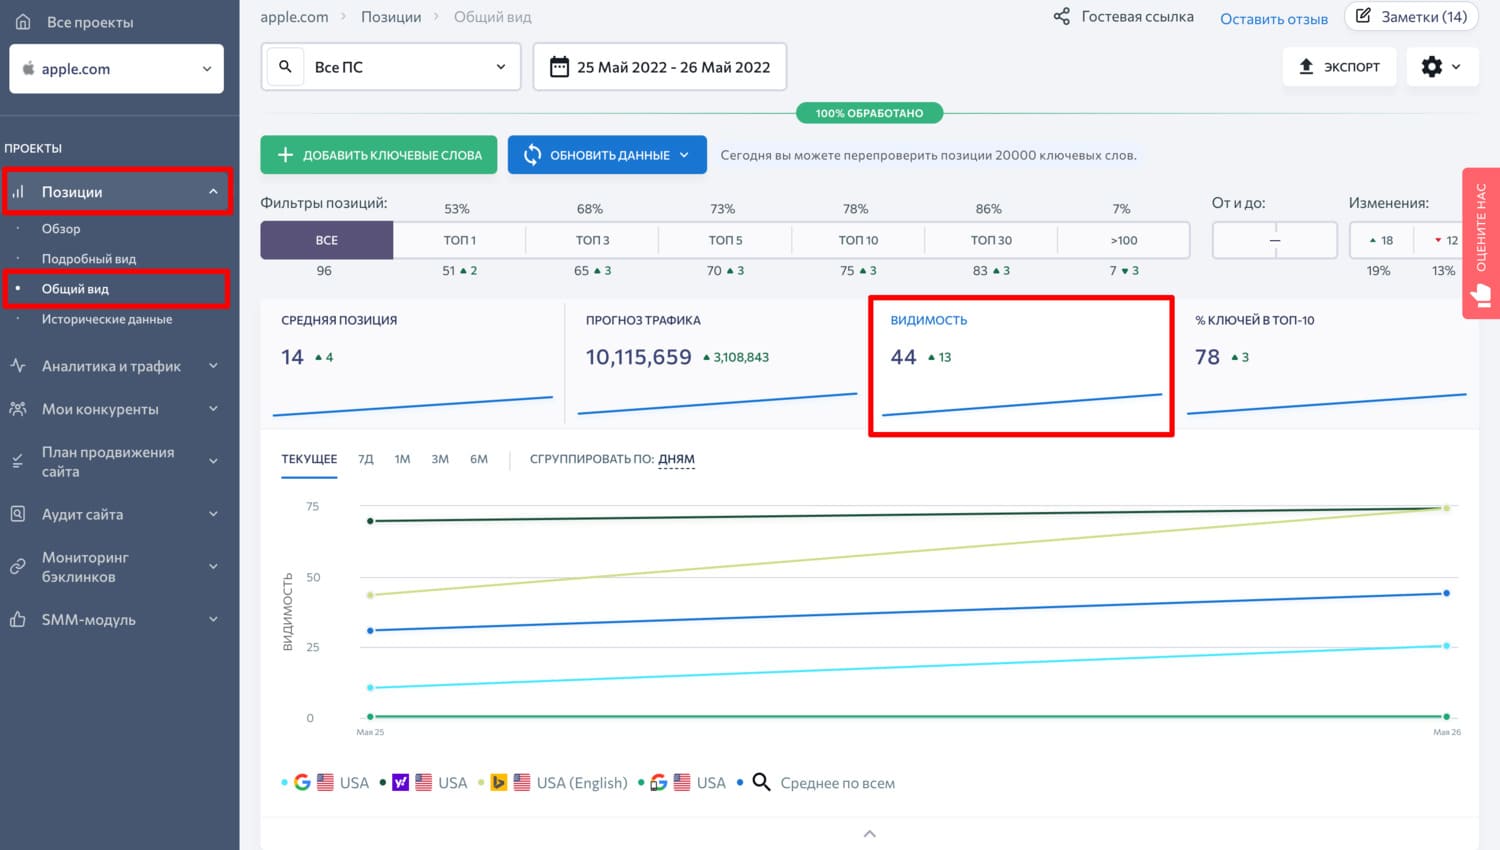Click the settings gear icon
This screenshot has width=1500, height=850.
(1432, 67)
